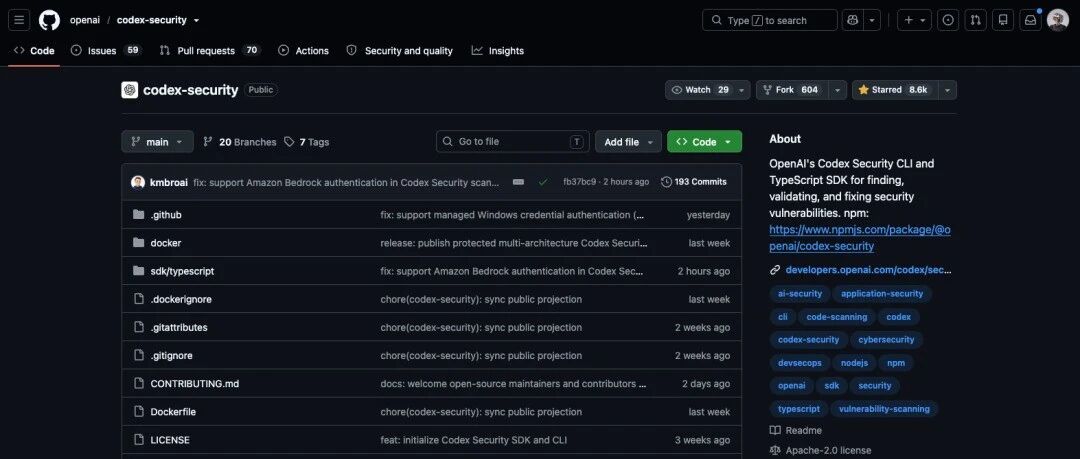Viewport: 1080px width, 459px height.
Task: Open the .dockerignore file
Action: [181, 299]
